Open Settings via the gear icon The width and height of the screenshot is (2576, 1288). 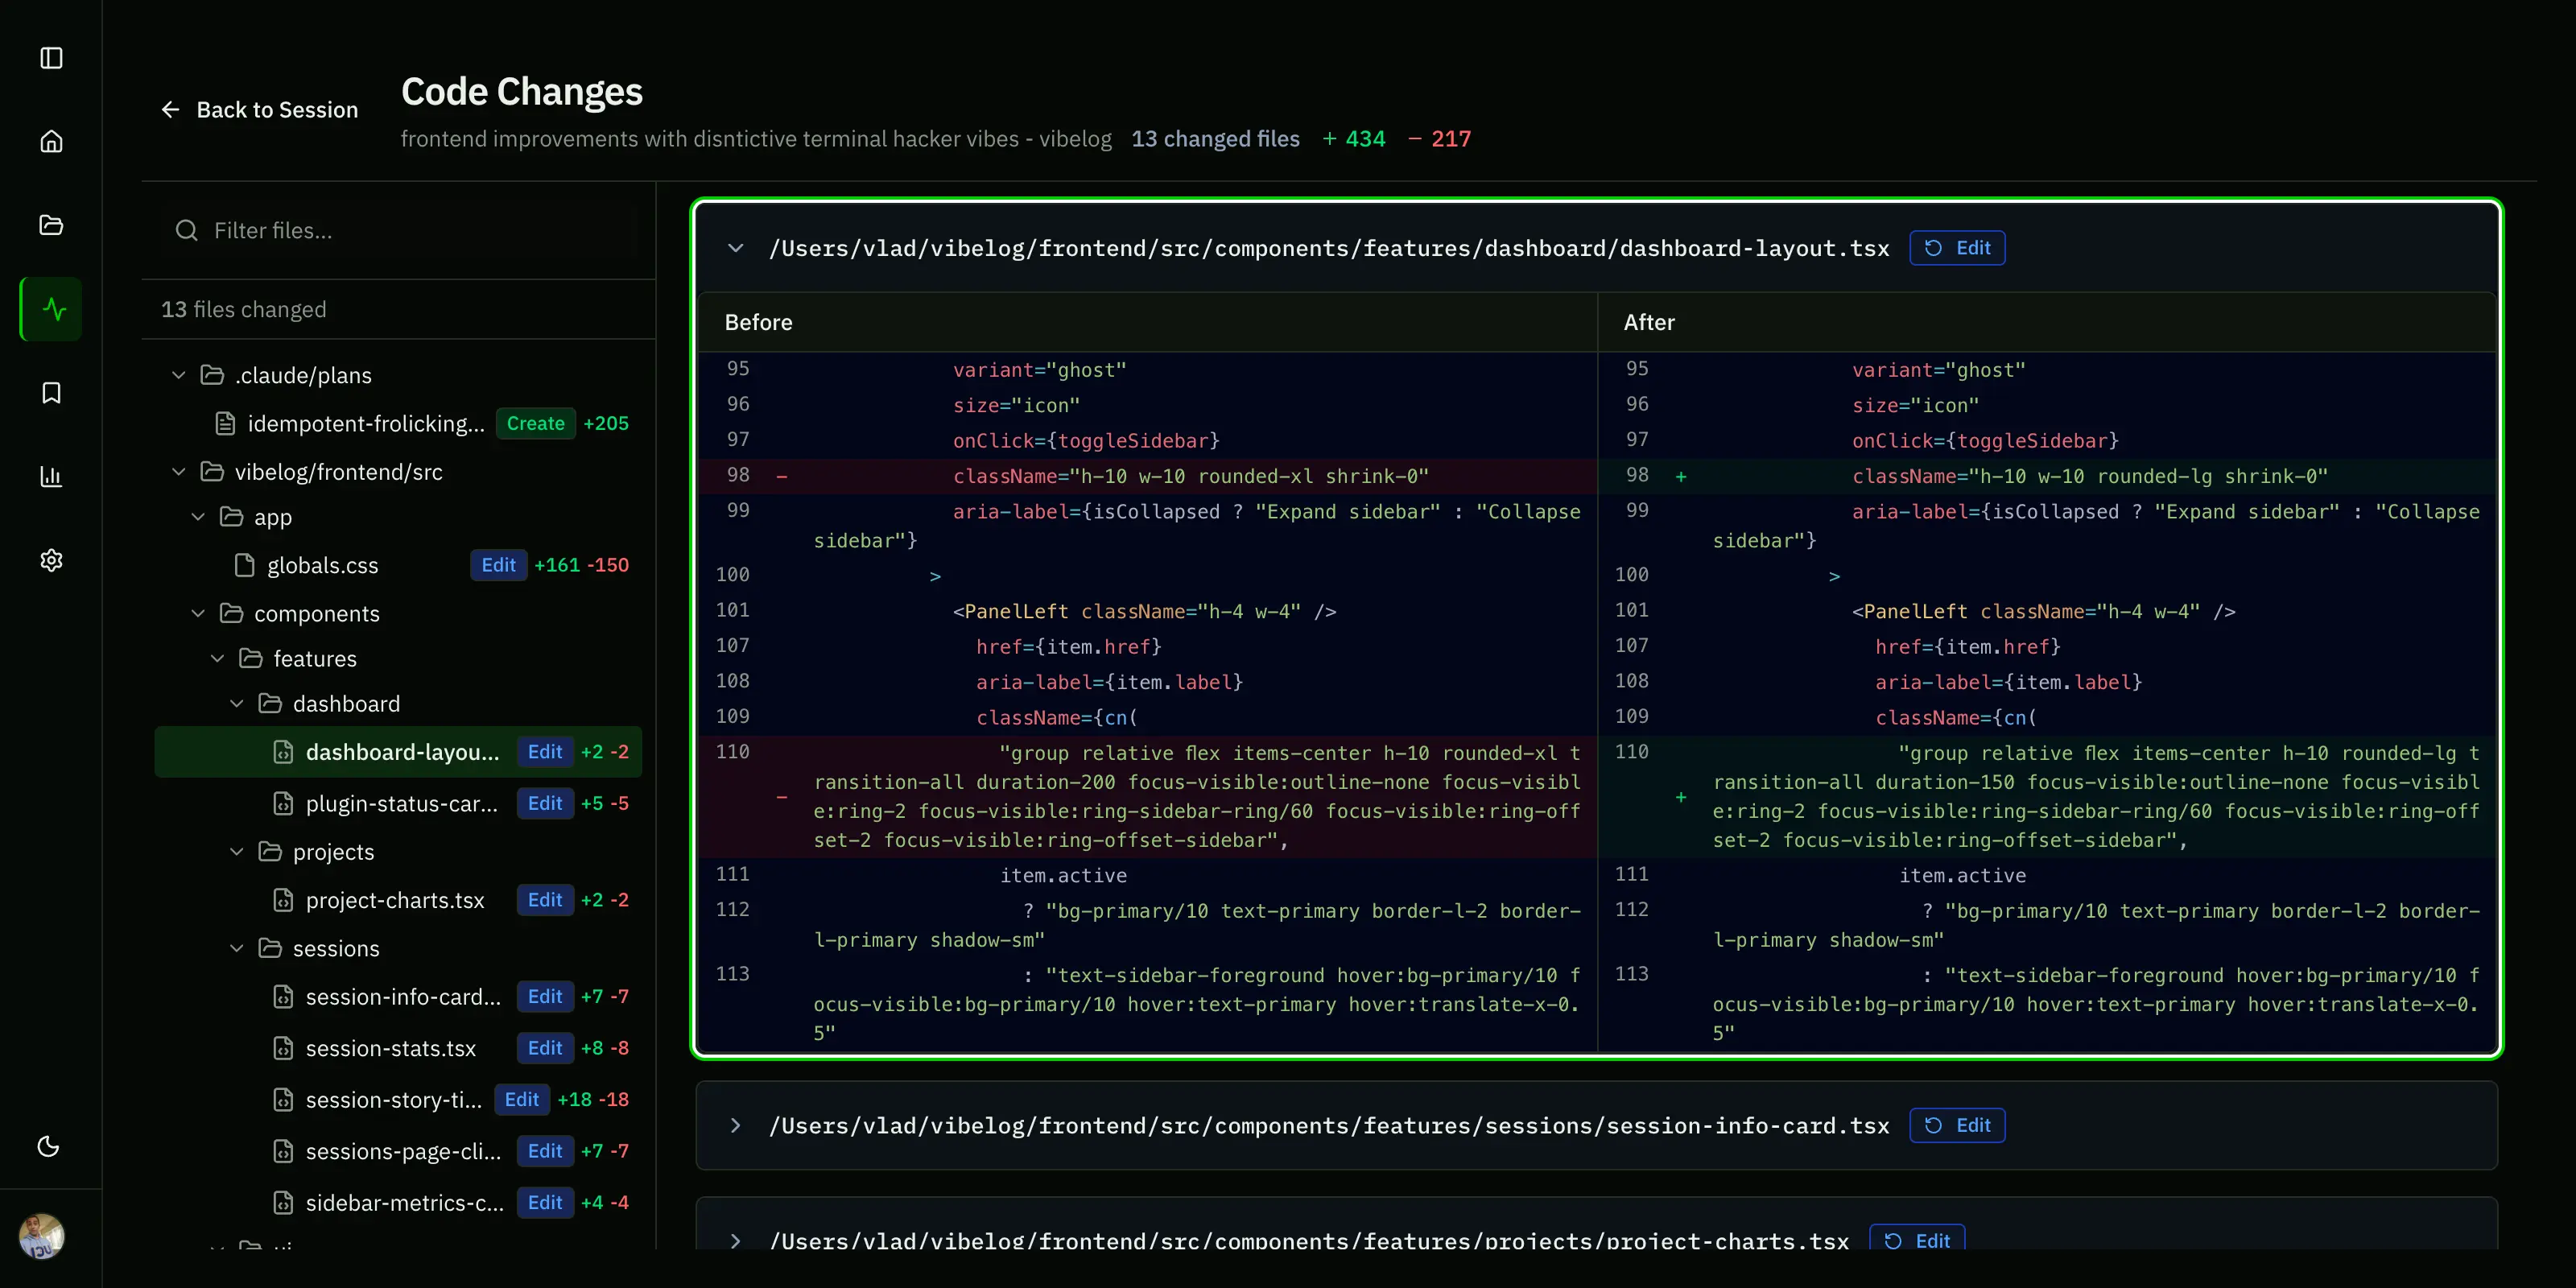50,560
